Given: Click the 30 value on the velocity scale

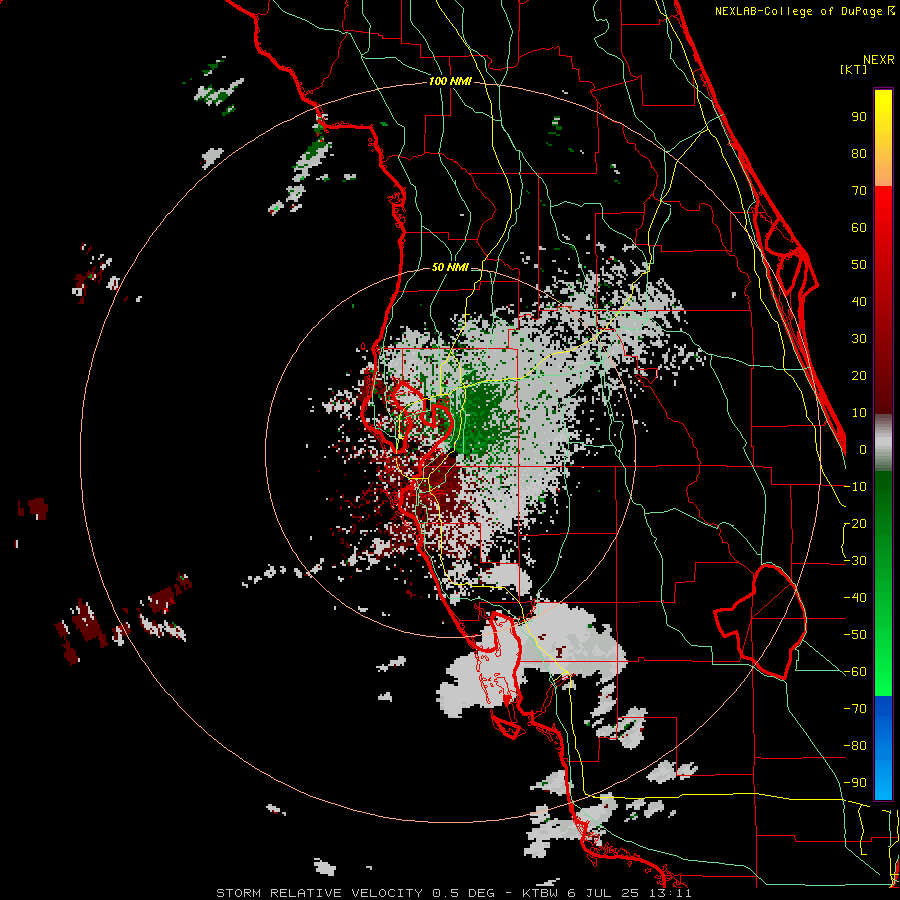Looking at the screenshot, I should click(x=859, y=339).
